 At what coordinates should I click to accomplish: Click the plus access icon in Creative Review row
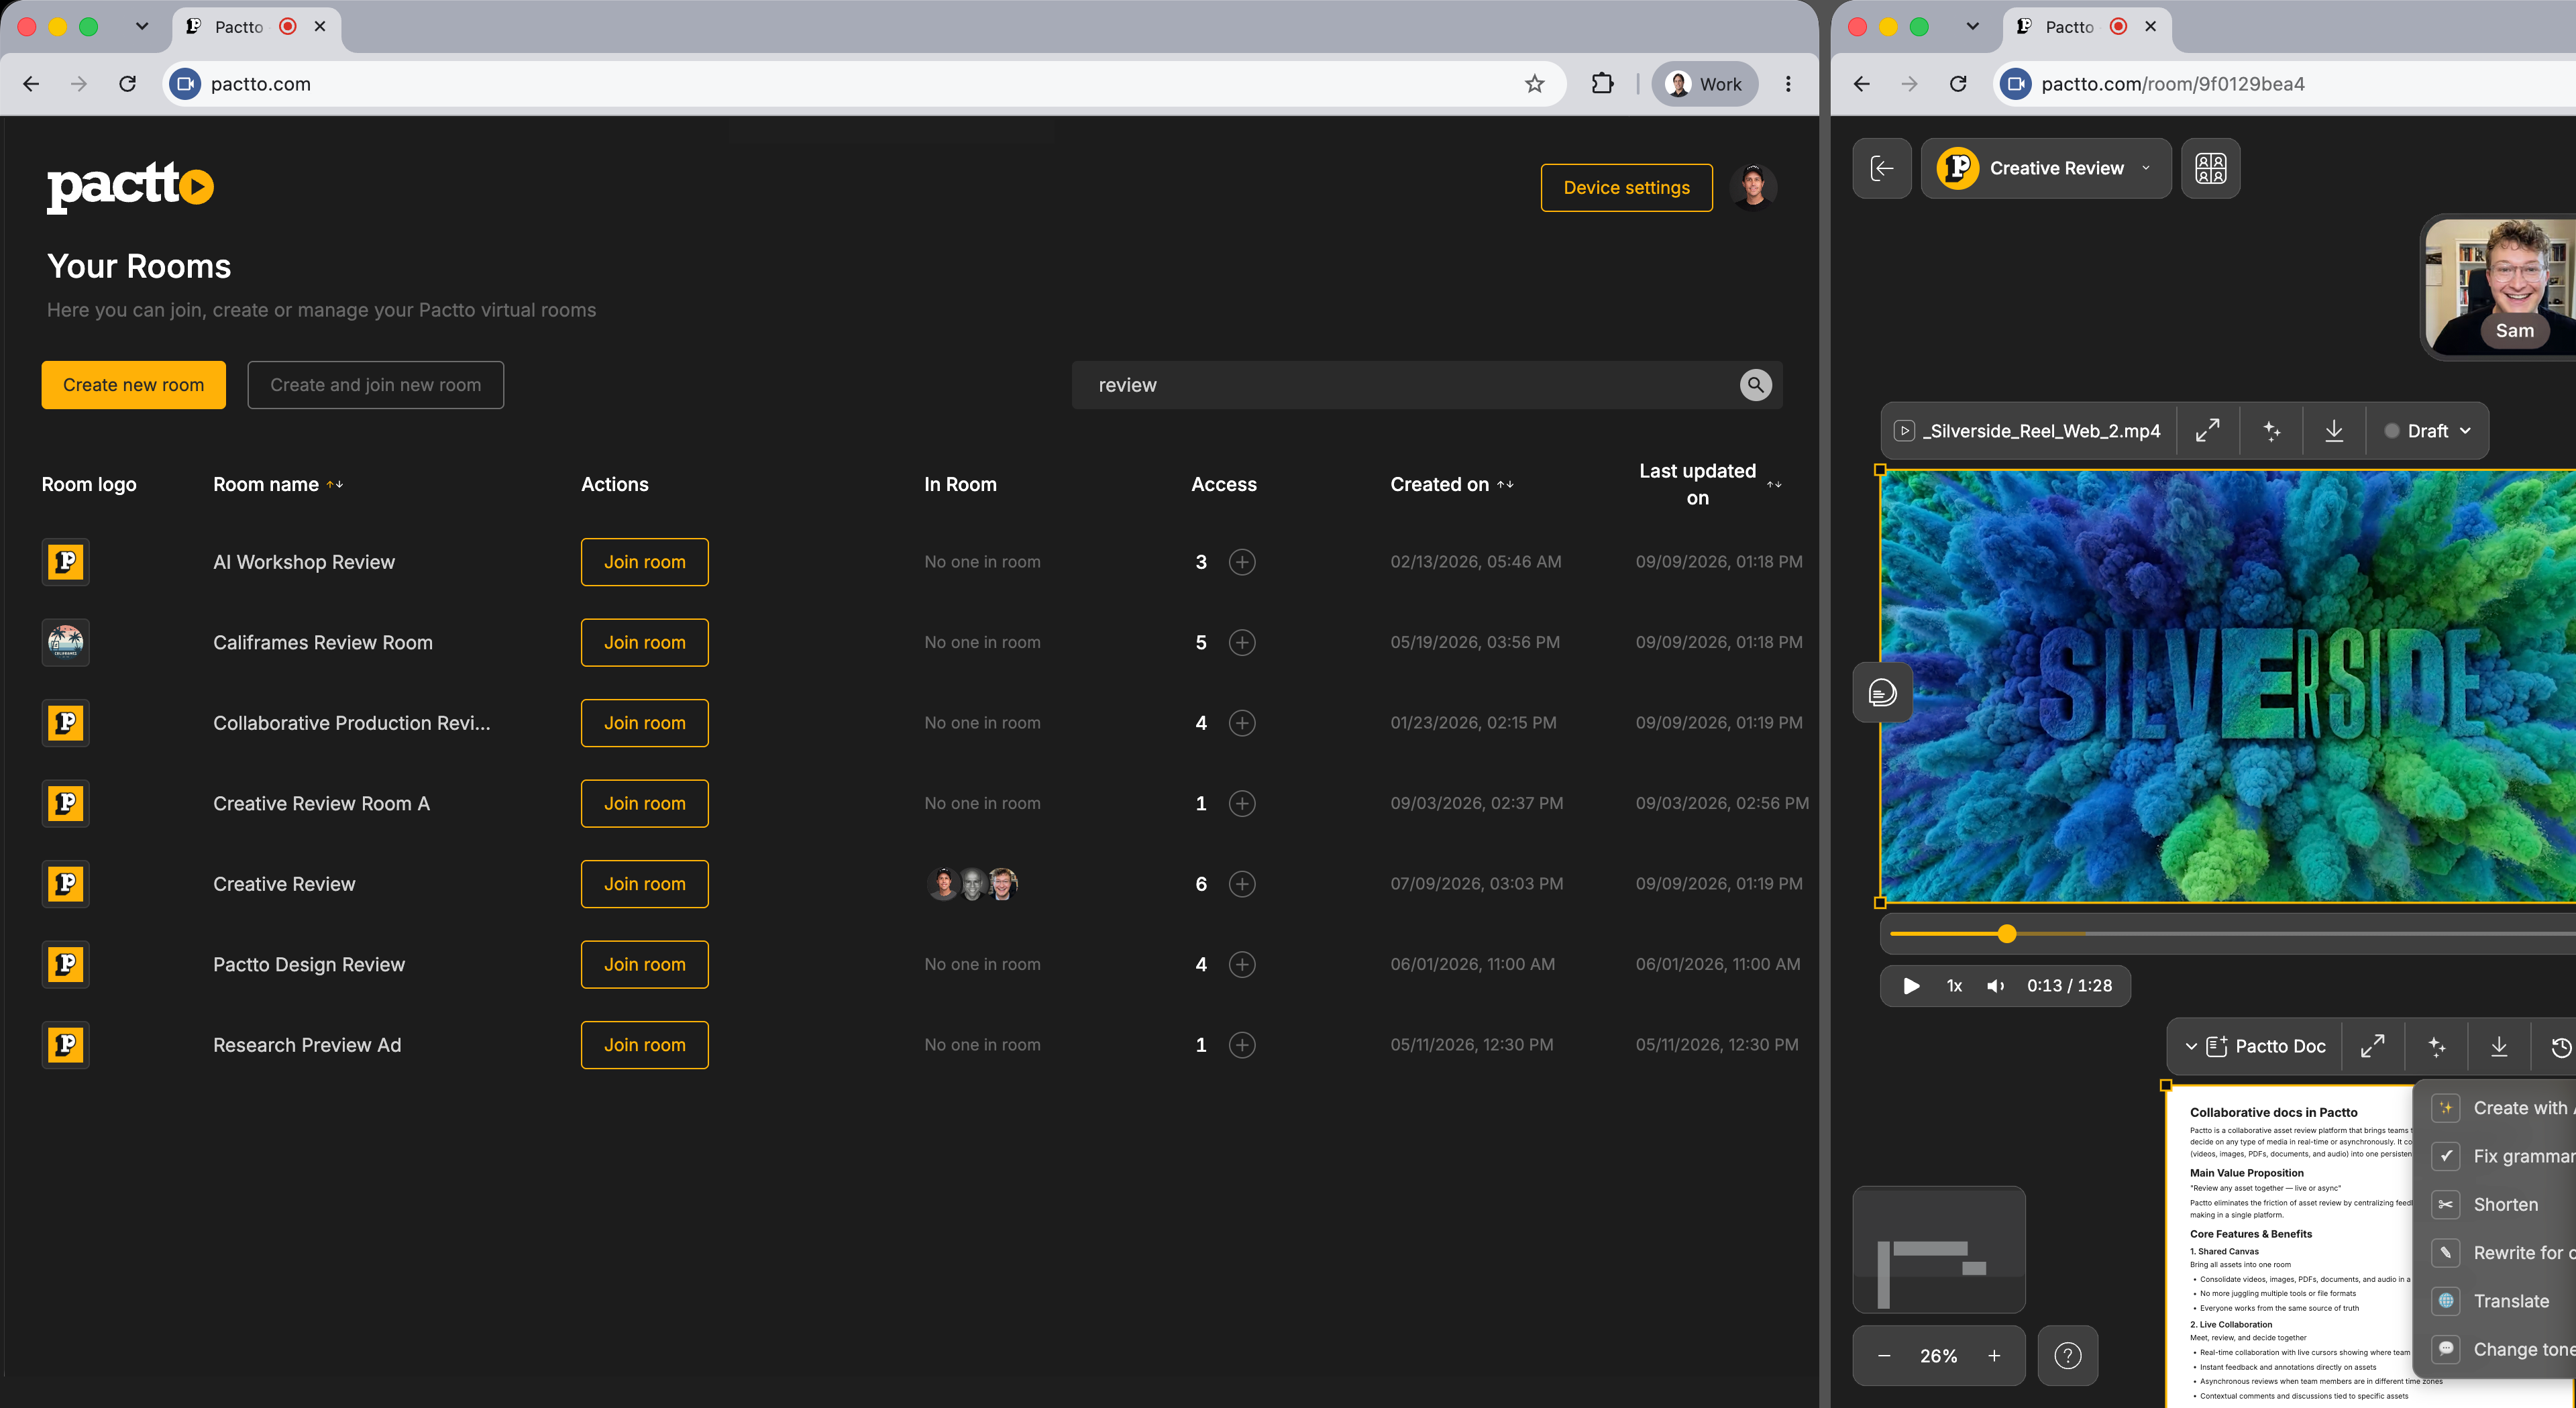(x=1242, y=884)
